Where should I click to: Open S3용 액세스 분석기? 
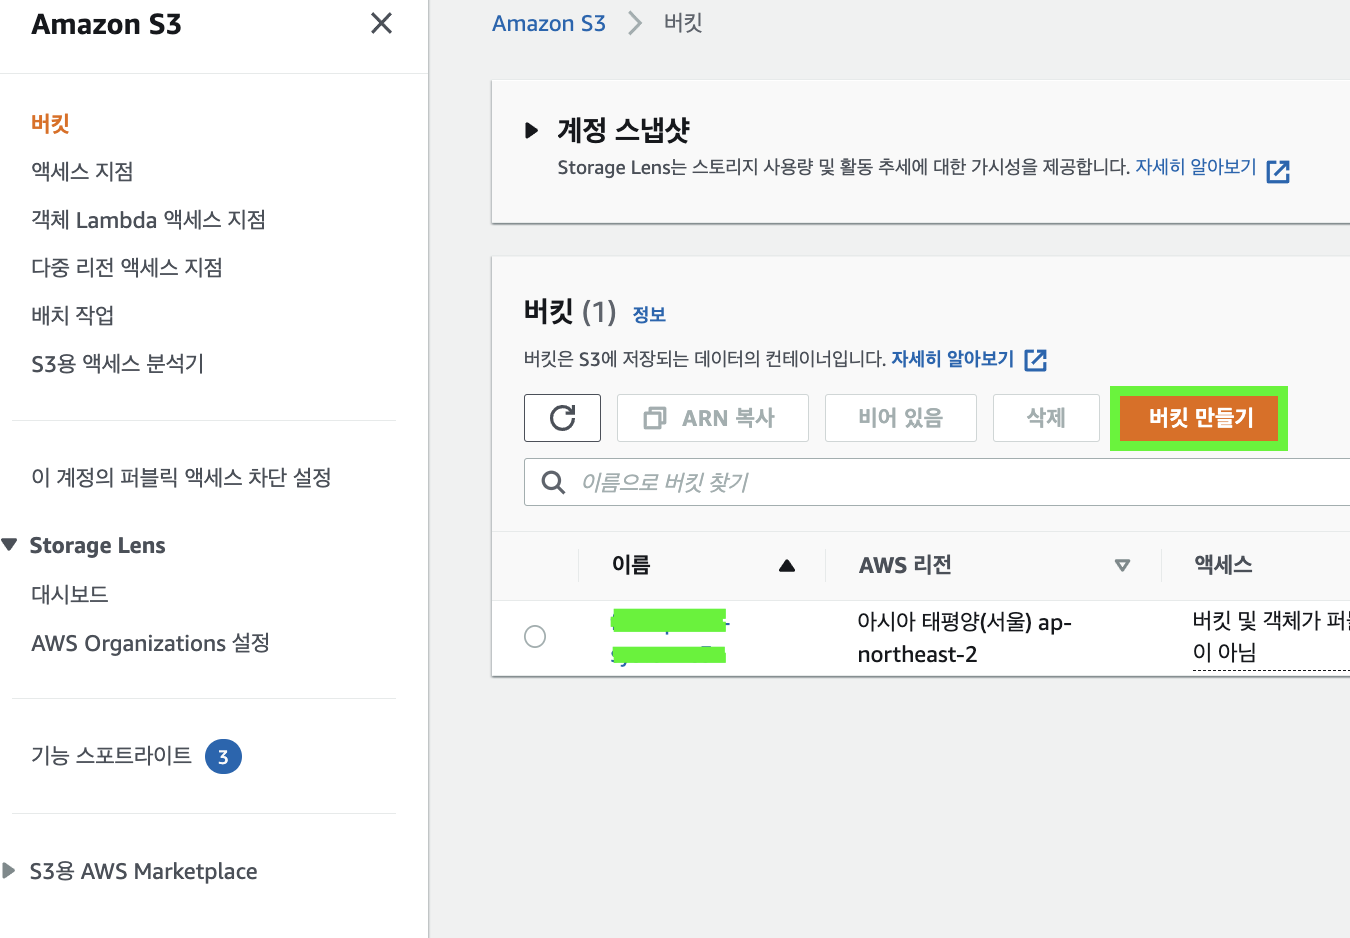pos(117,363)
